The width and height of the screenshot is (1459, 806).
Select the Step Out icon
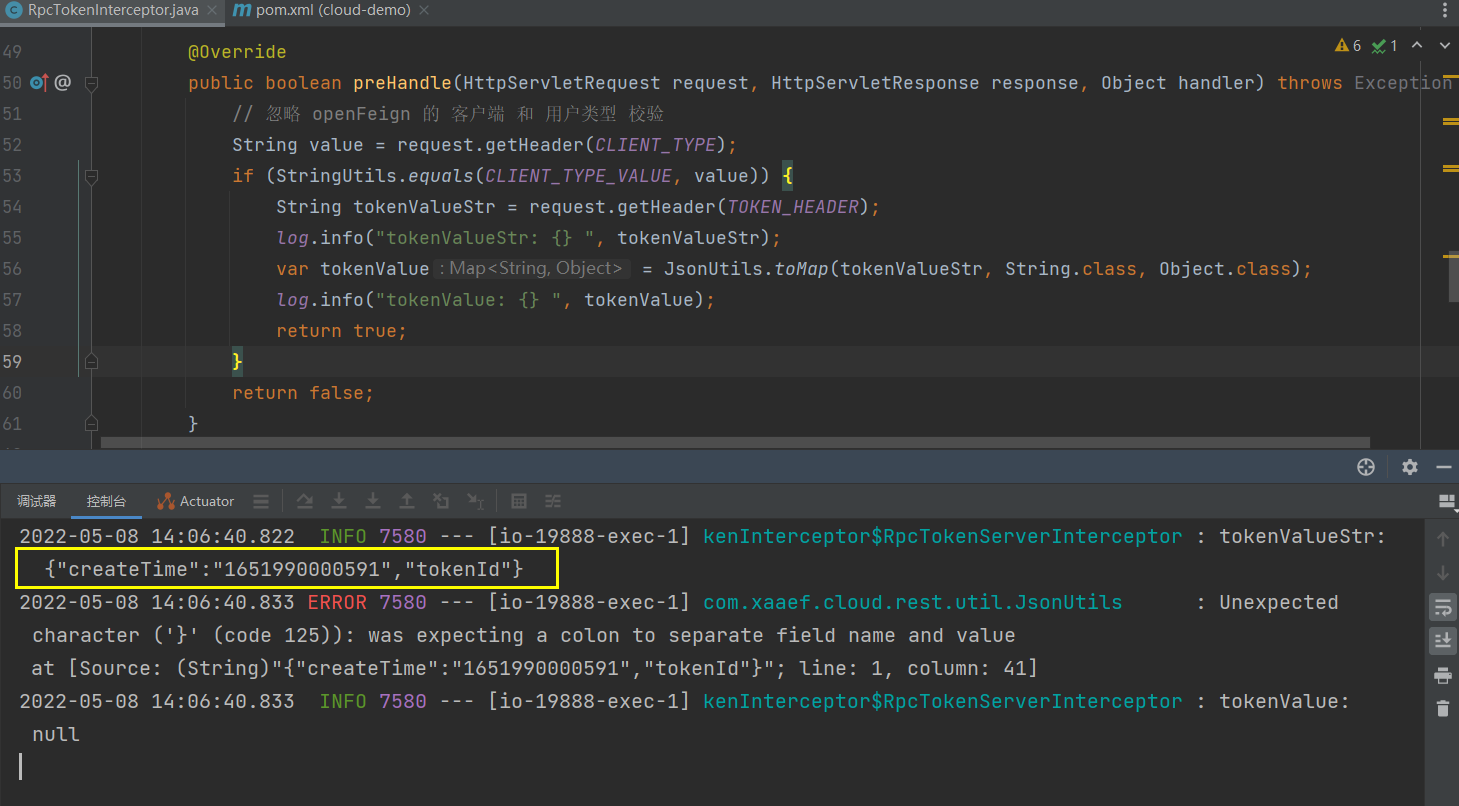point(406,501)
